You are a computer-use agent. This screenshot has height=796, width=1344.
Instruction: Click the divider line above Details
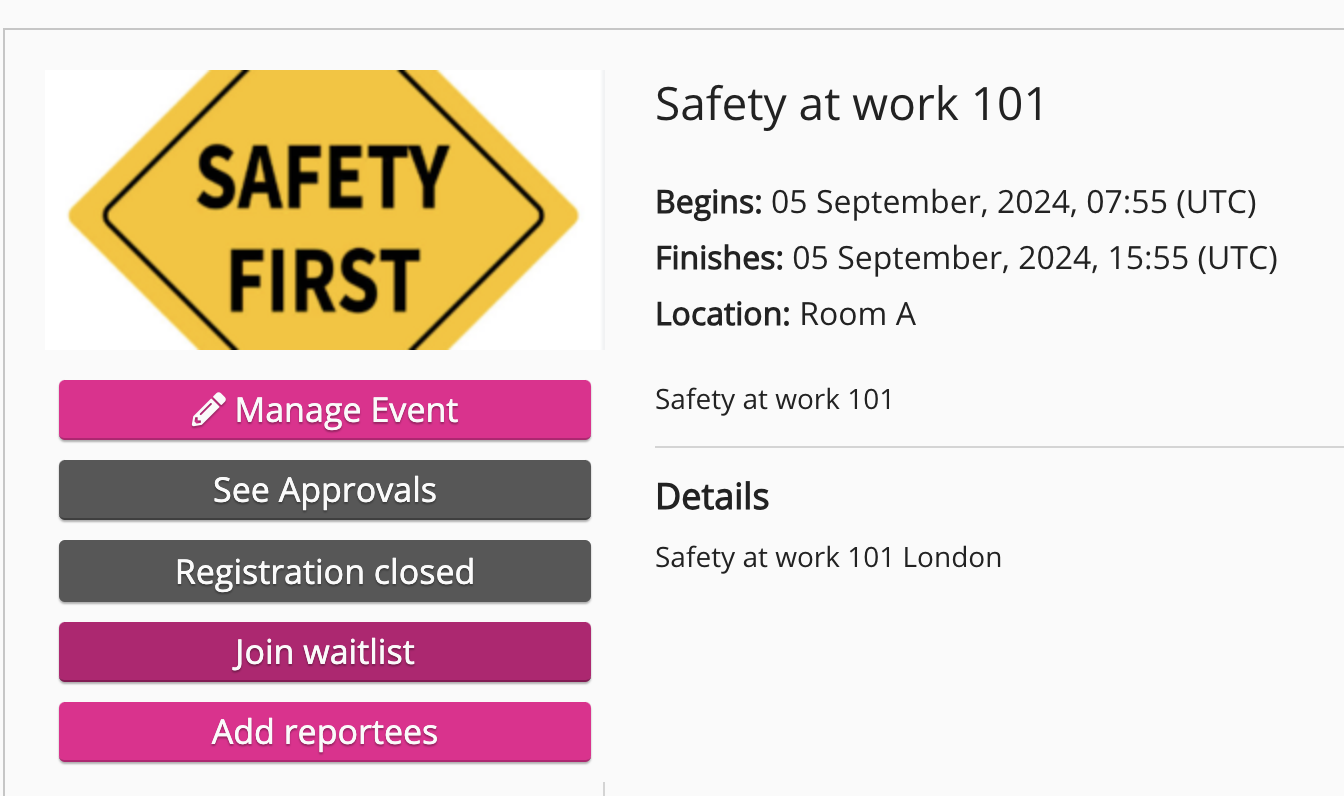pos(998,447)
